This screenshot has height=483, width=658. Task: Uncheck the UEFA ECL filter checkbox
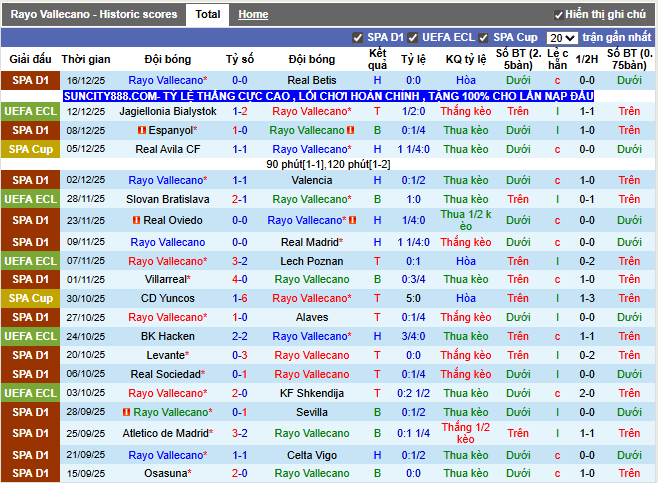(x=413, y=38)
